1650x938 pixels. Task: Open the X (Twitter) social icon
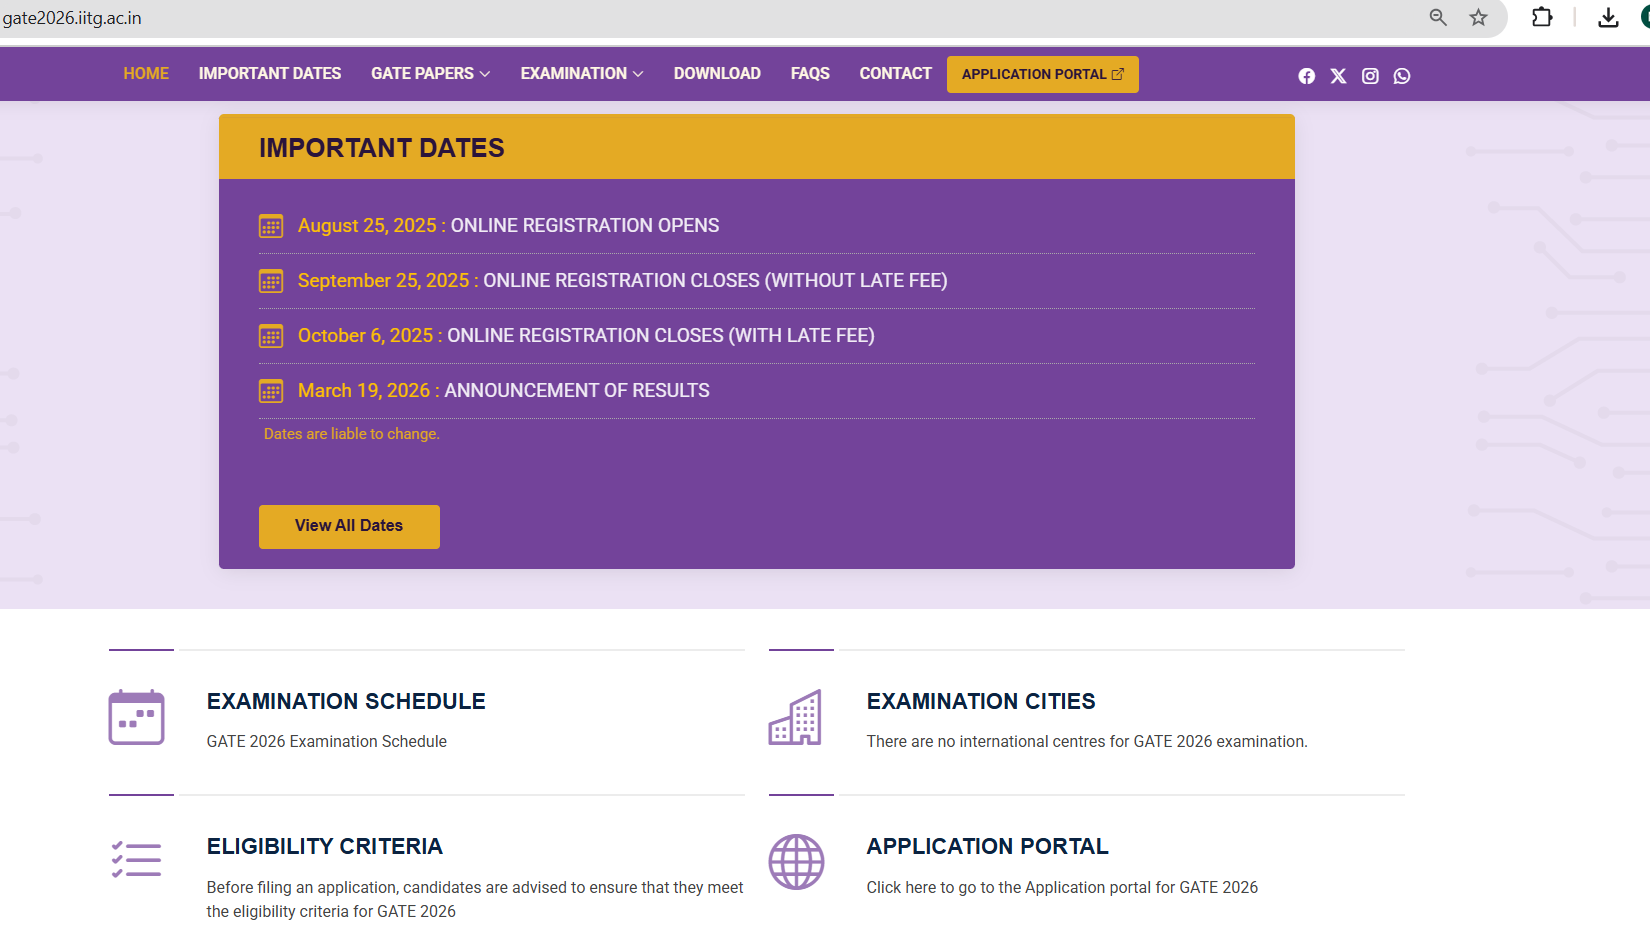tap(1338, 76)
